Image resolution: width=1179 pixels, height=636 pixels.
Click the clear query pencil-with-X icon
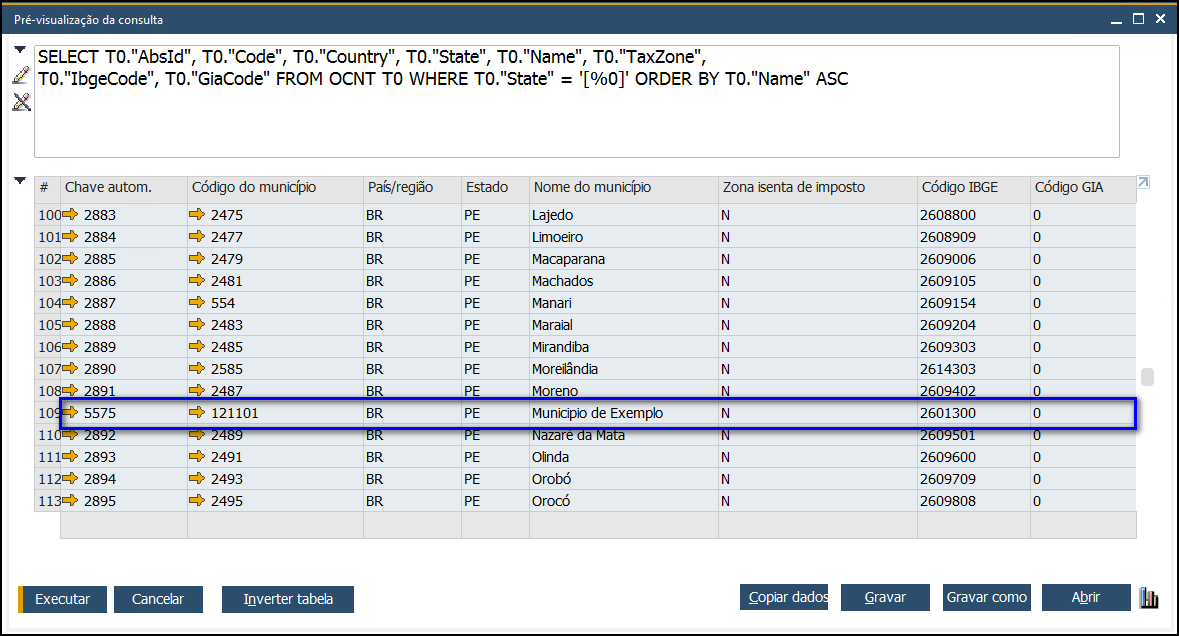tap(21, 102)
